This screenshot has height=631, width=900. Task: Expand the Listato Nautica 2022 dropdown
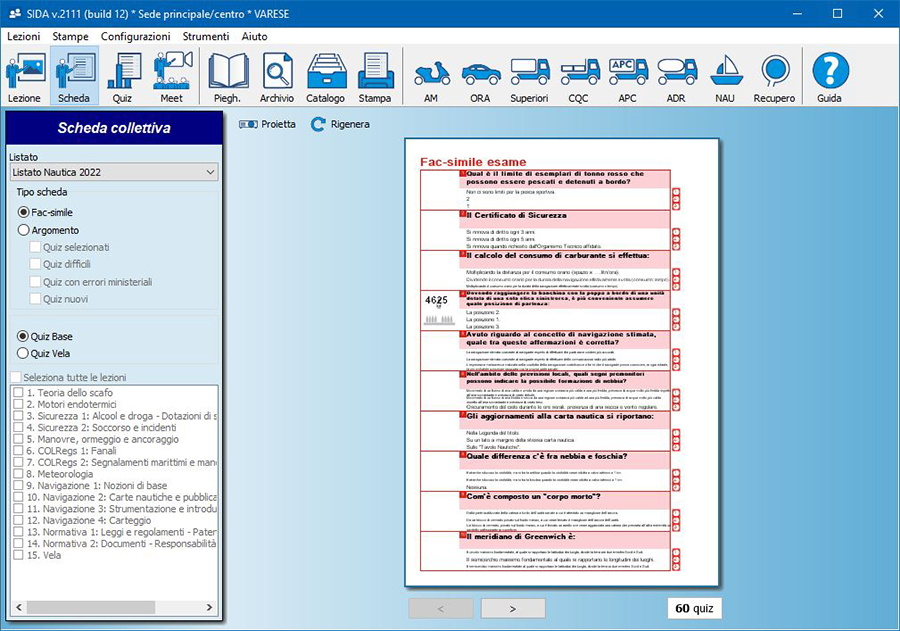point(112,172)
